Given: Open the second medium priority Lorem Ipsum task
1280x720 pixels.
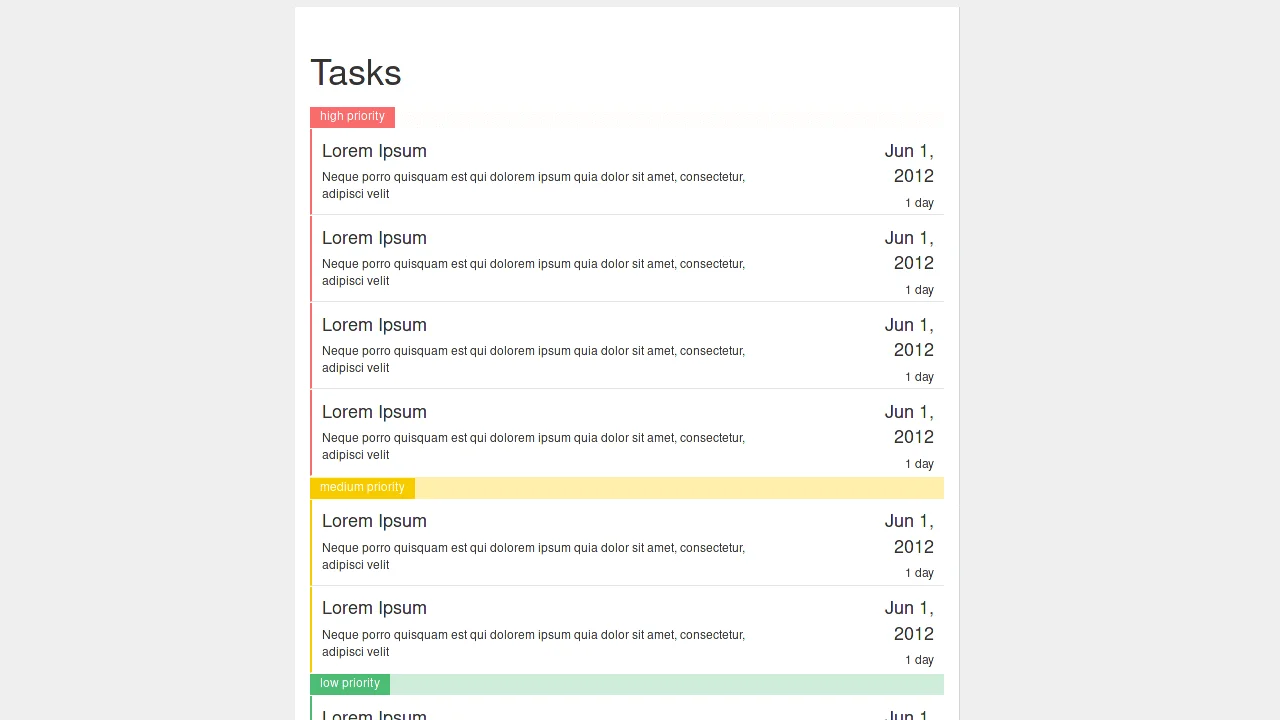Looking at the screenshot, I should coord(374,608).
